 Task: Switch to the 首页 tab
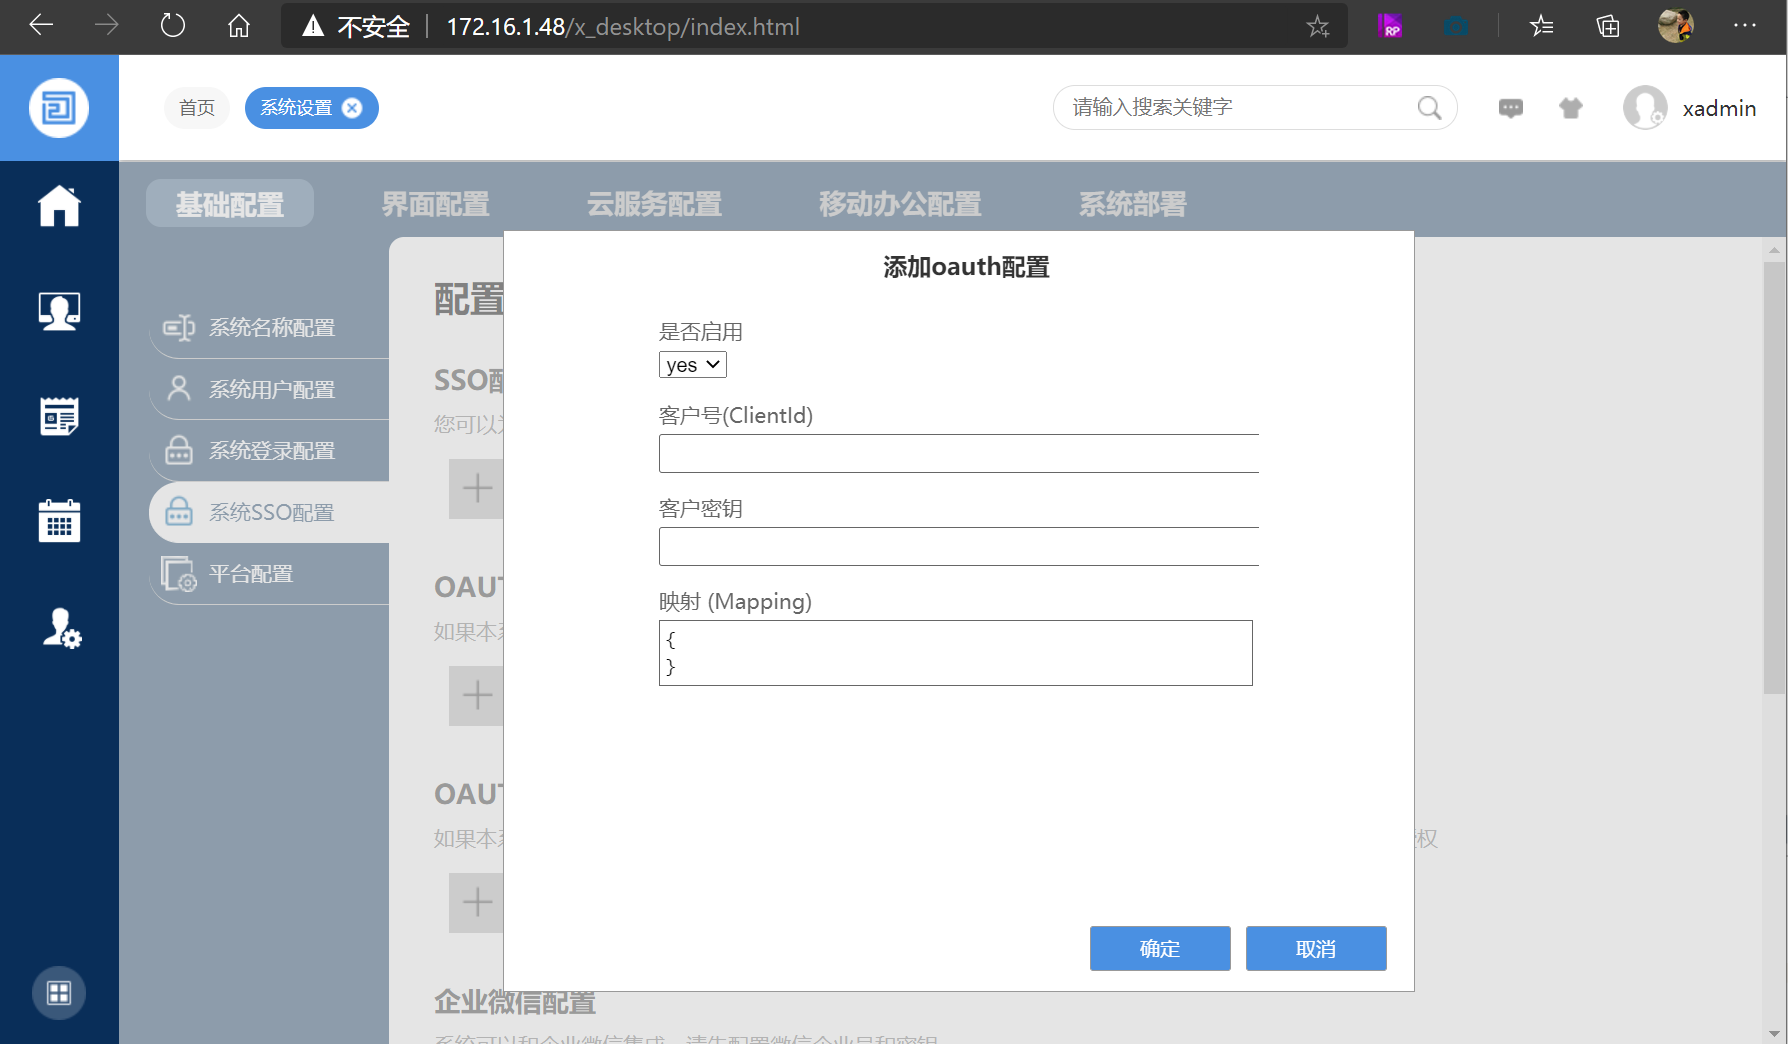197,108
